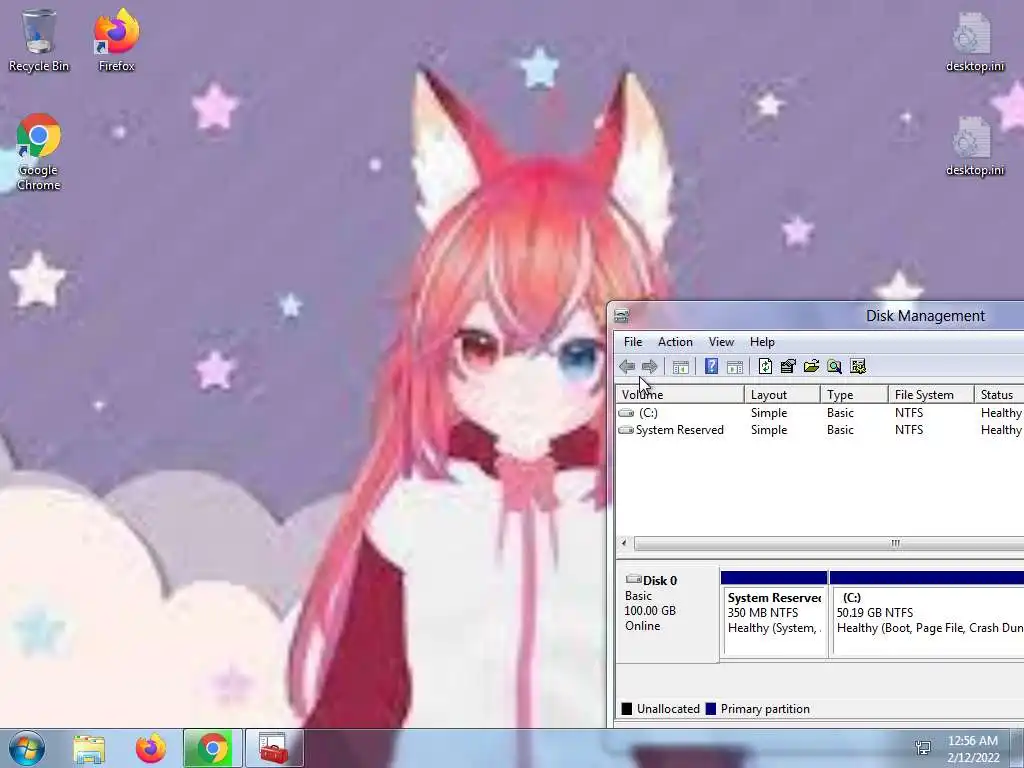Open the Windows Start orb

(27, 748)
